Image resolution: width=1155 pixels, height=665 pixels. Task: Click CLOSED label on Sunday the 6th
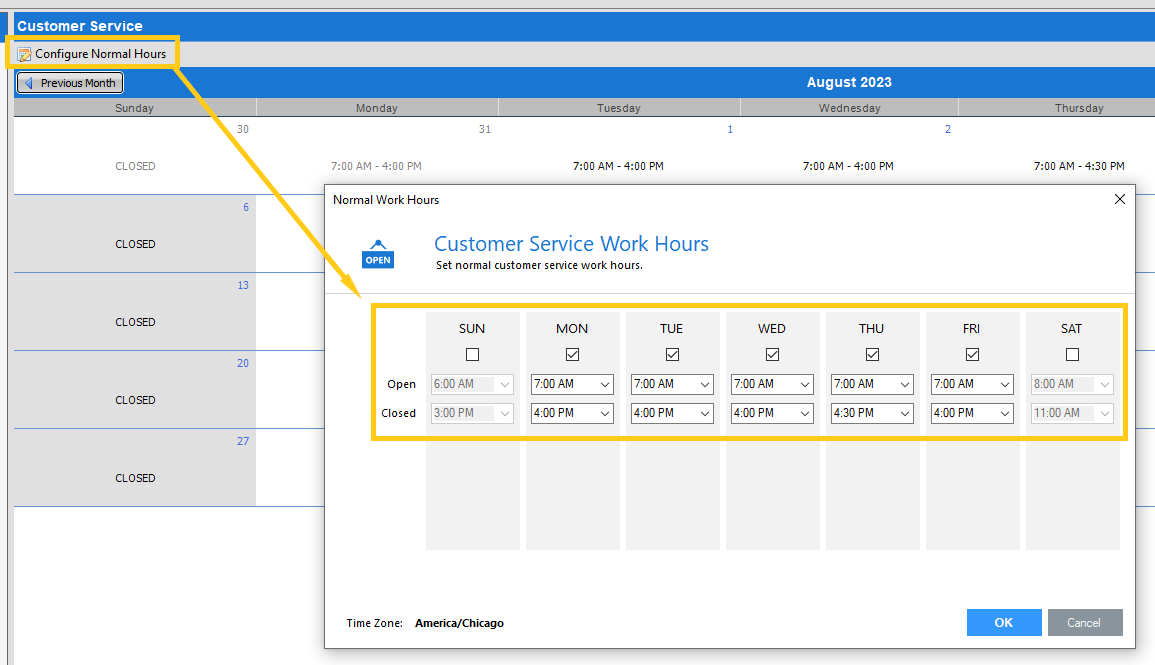(136, 244)
